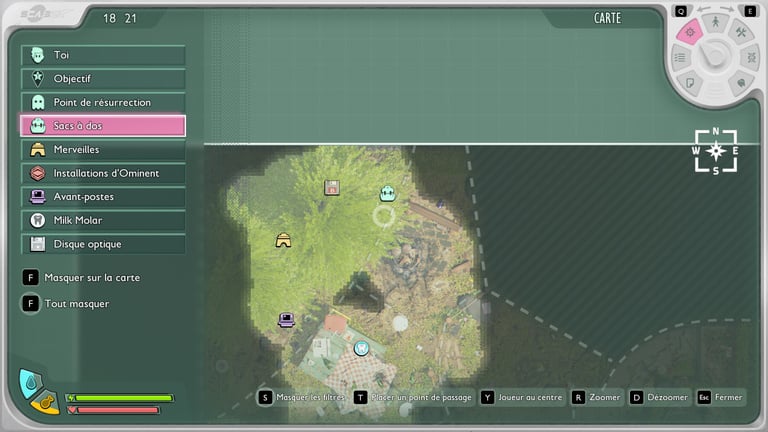
Task: Click the Zoomer button
Action: (597, 397)
